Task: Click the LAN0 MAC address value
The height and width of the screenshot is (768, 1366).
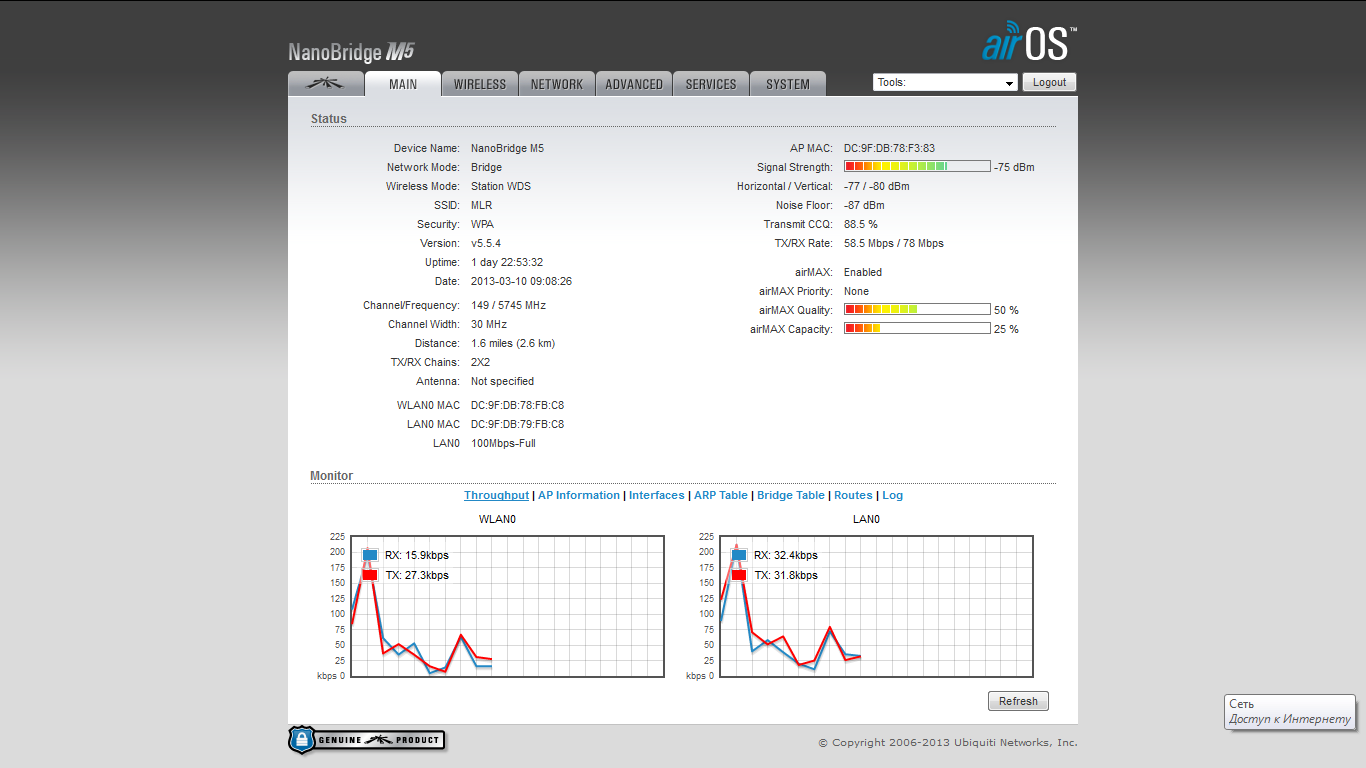Action: coord(517,424)
